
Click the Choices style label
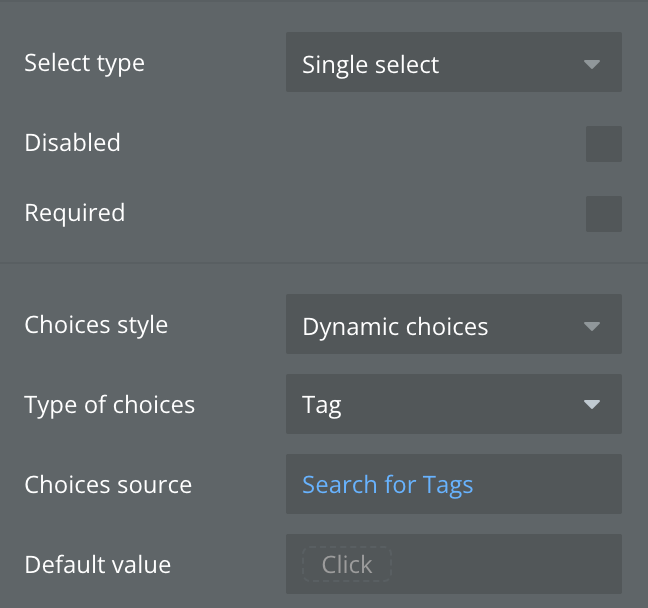pos(96,325)
